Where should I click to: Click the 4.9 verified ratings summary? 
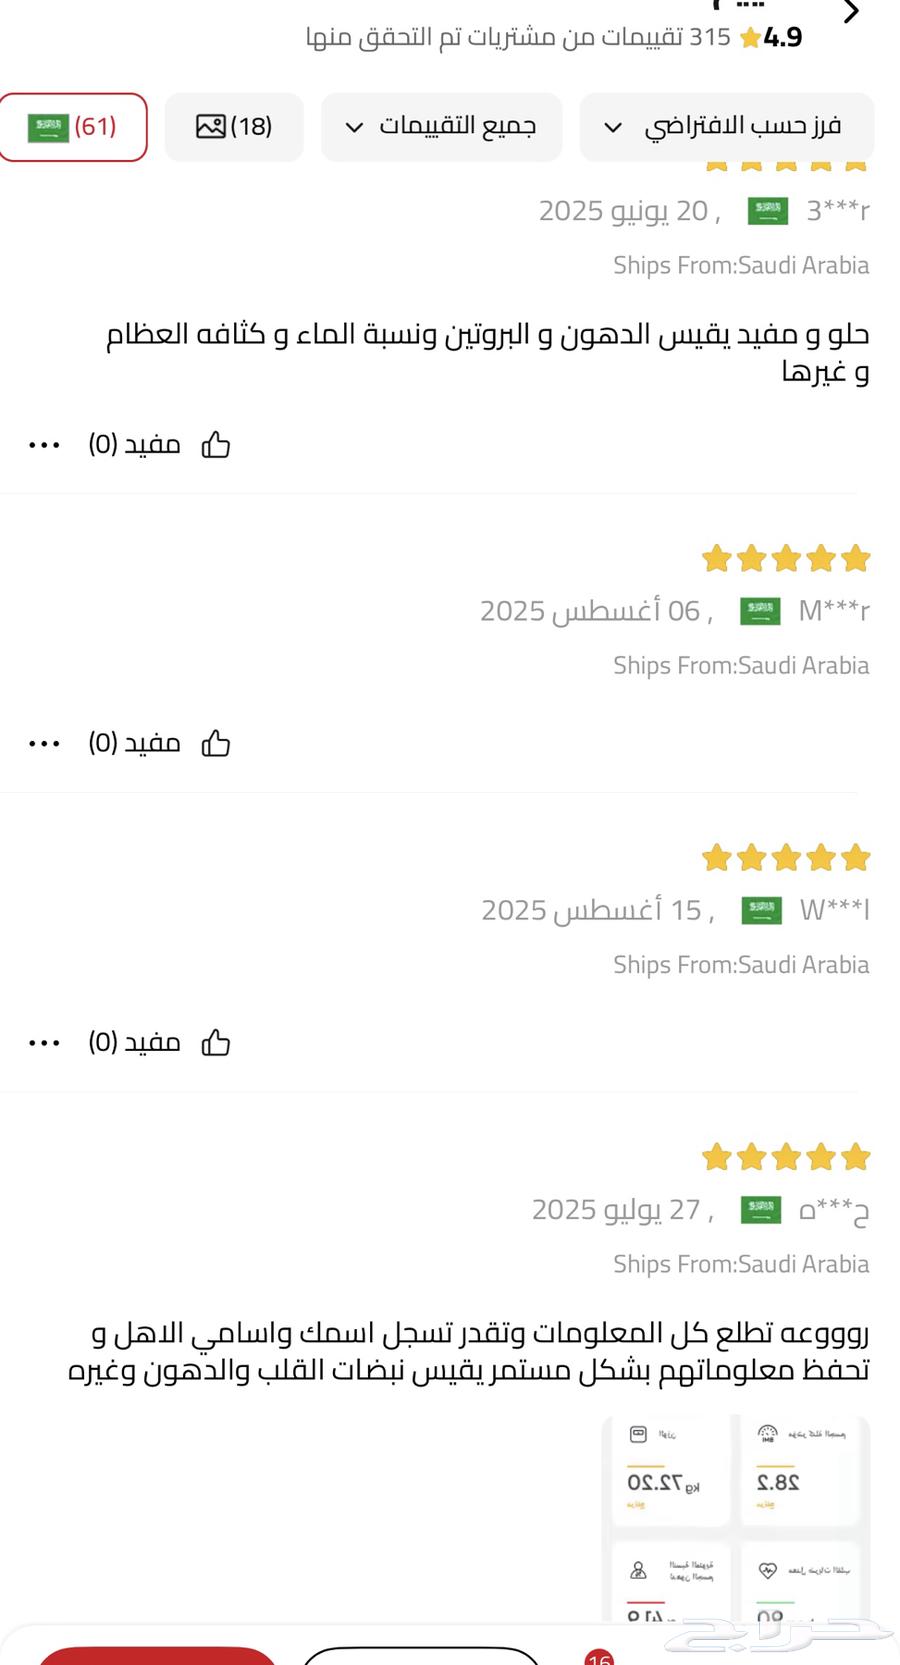pyautogui.click(x=555, y=38)
